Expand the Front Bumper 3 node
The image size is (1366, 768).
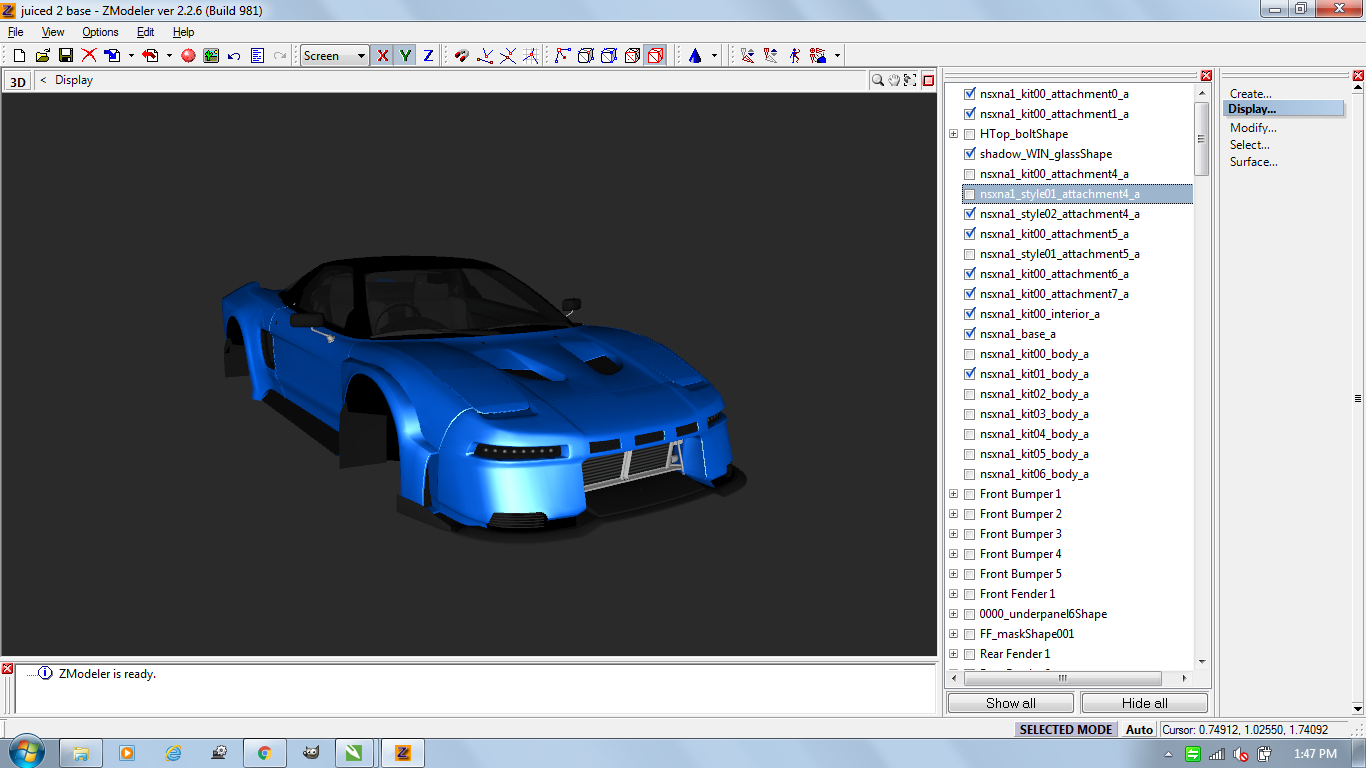pyautogui.click(x=953, y=534)
